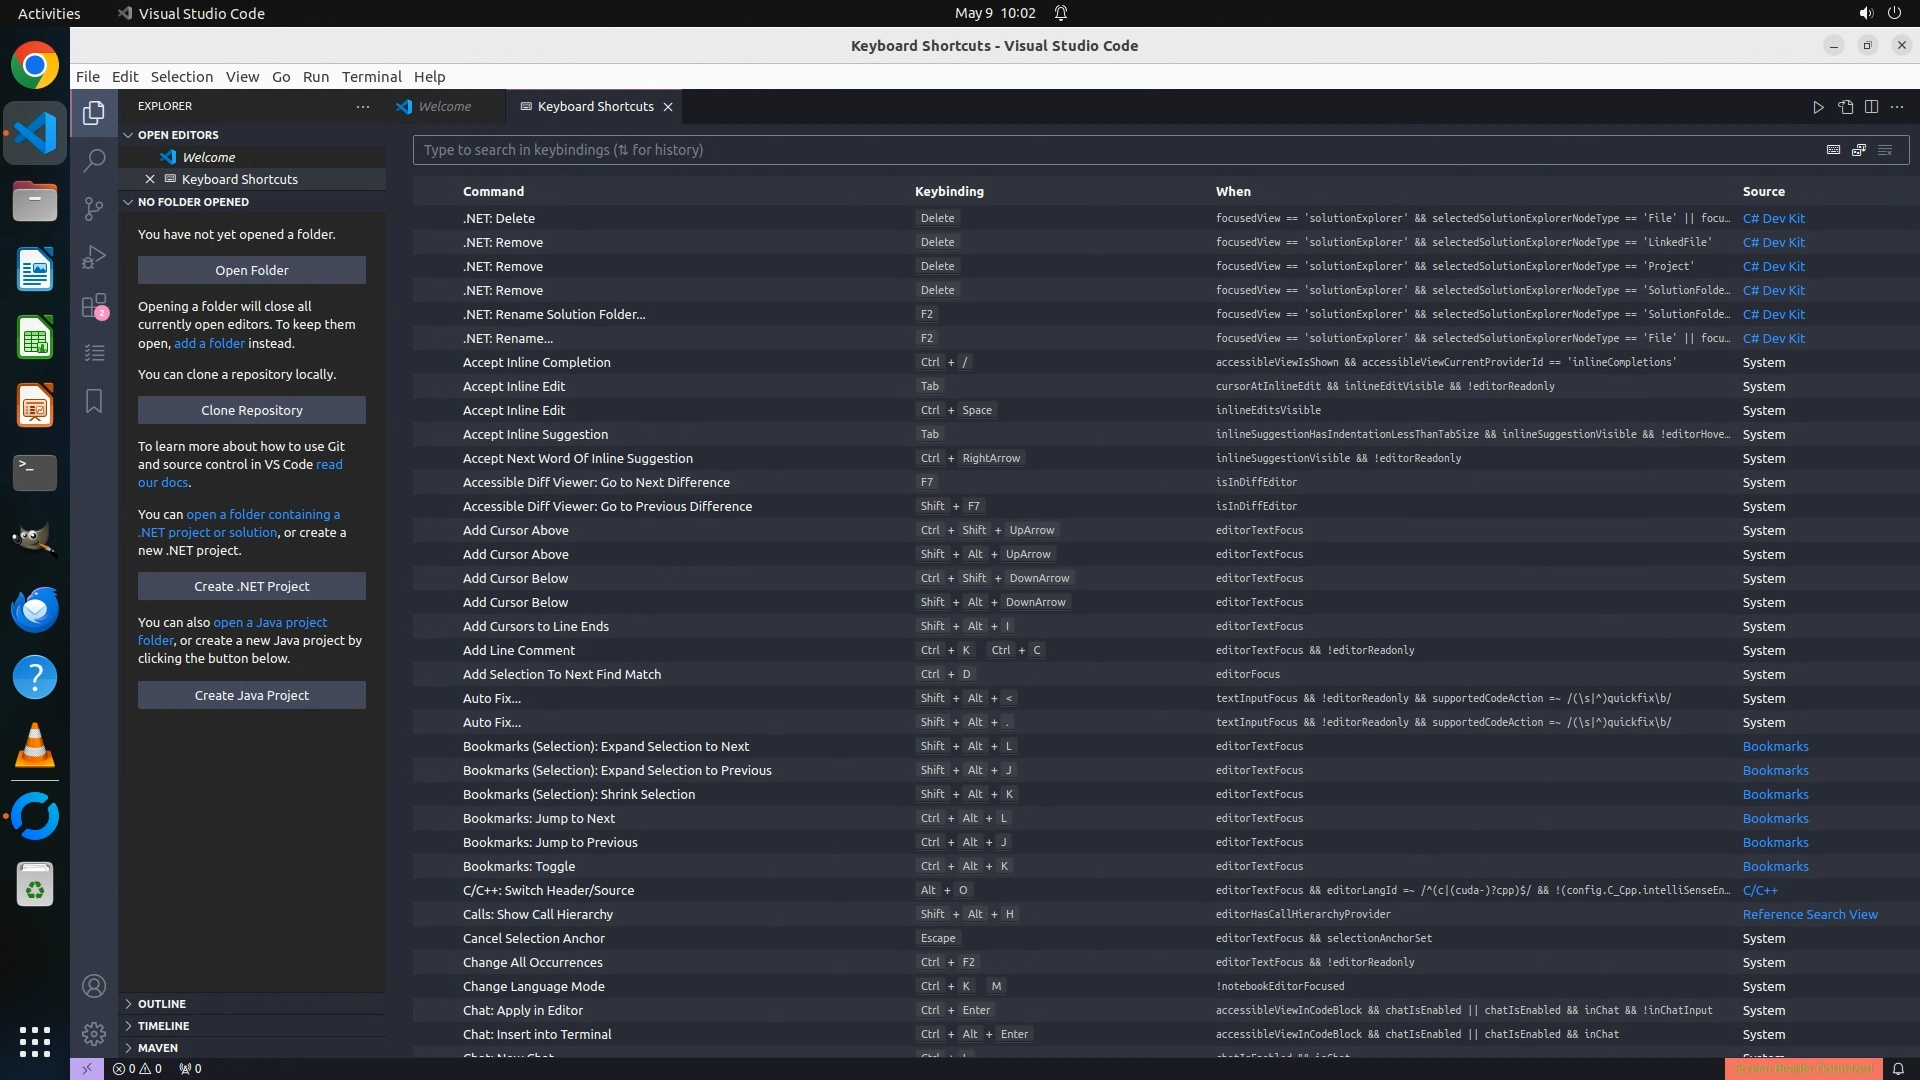Follow the 'add a folder' link
The image size is (1920, 1080).
(x=209, y=343)
